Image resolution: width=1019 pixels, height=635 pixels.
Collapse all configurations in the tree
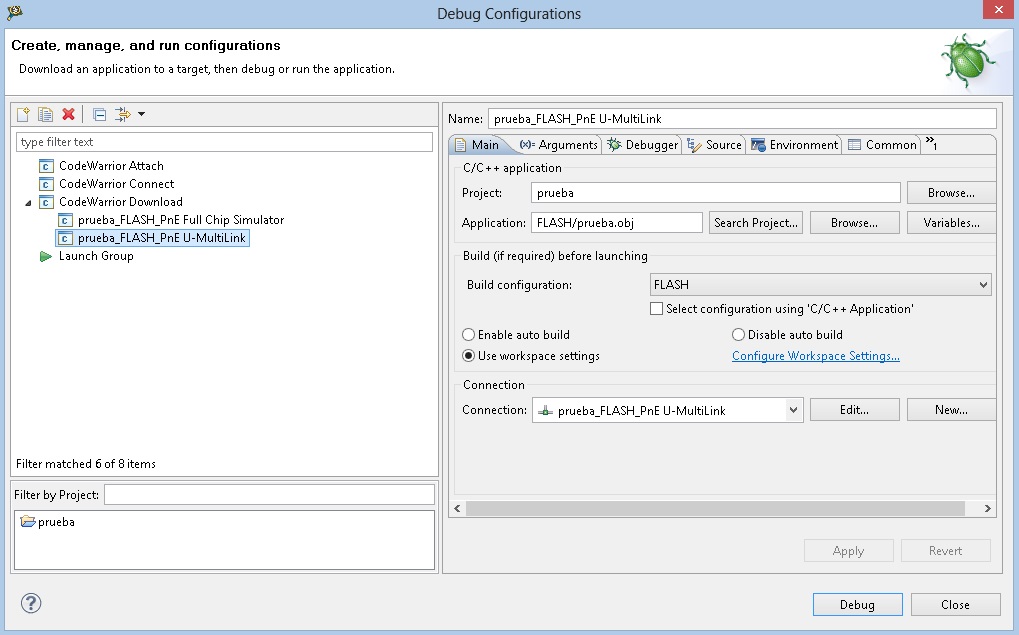99,114
